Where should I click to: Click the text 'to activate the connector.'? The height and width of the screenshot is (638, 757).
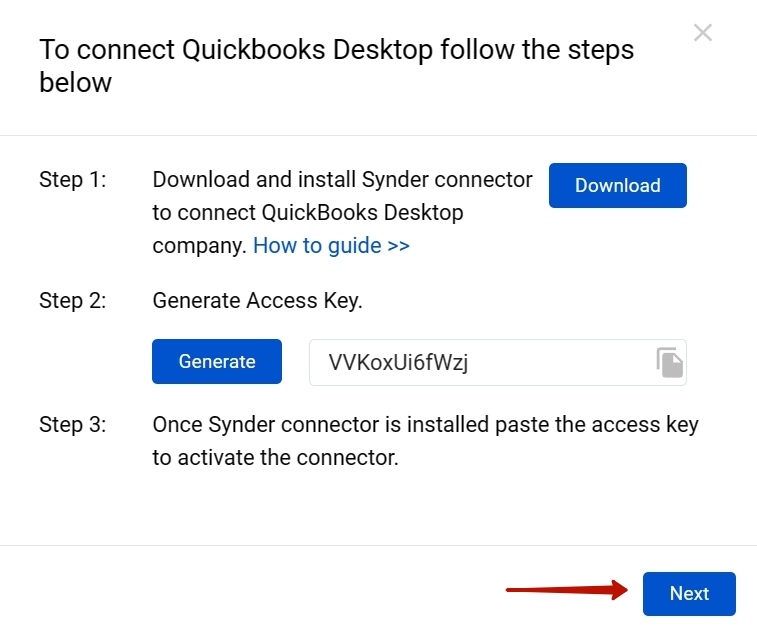(275, 458)
